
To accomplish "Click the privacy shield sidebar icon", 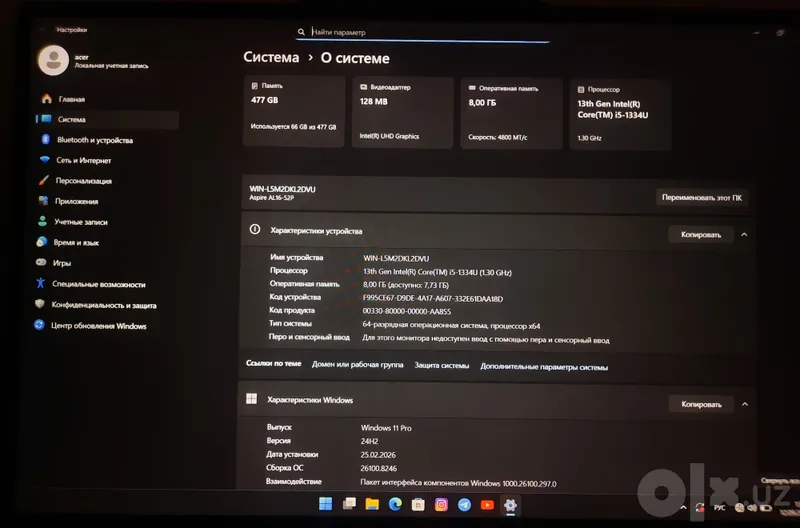I will [40, 304].
